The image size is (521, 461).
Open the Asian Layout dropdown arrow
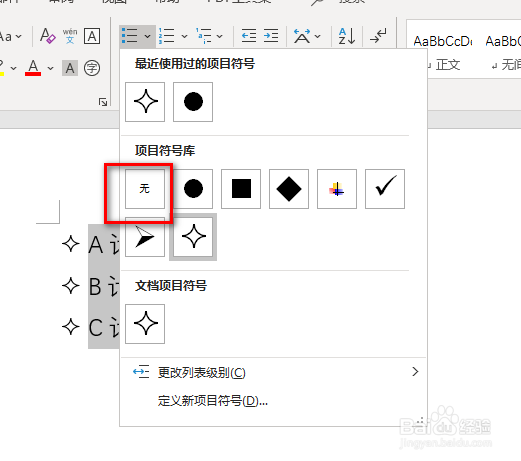click(x=318, y=36)
